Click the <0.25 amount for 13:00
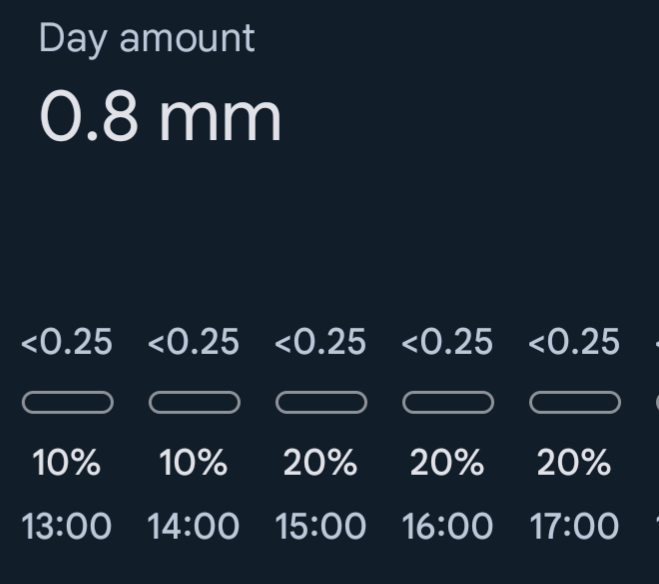 click(67, 342)
